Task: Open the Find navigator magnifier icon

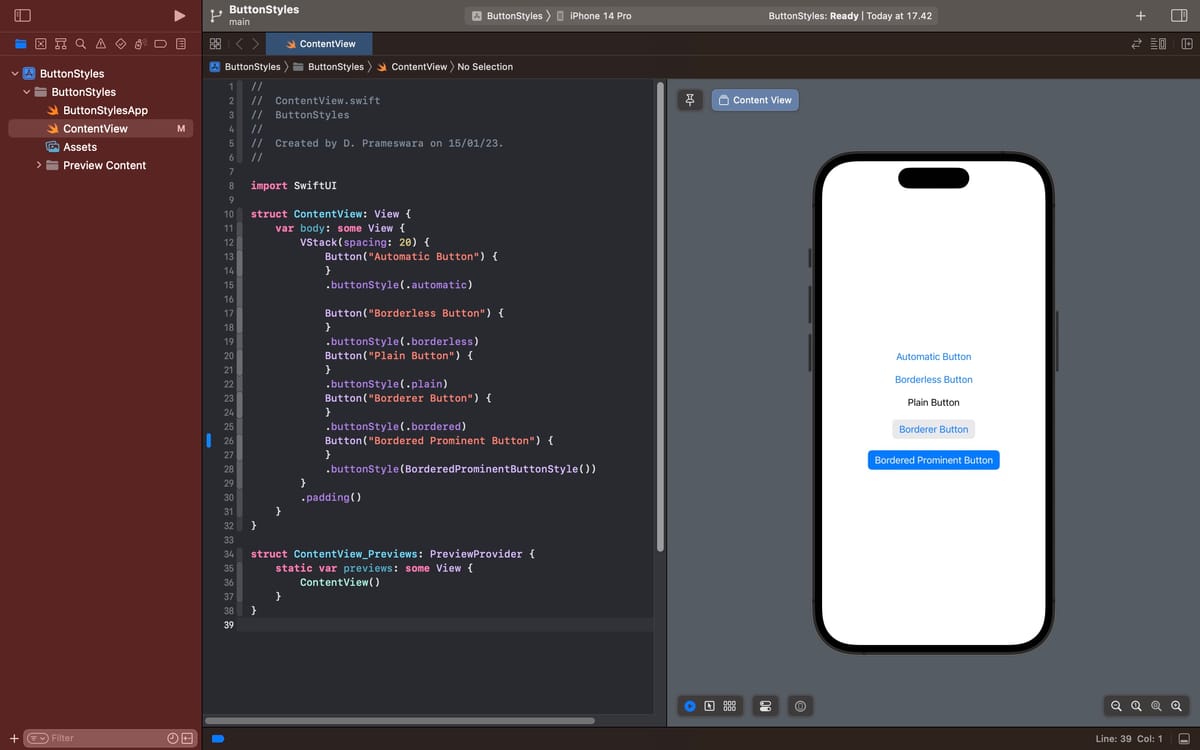Action: coord(81,44)
